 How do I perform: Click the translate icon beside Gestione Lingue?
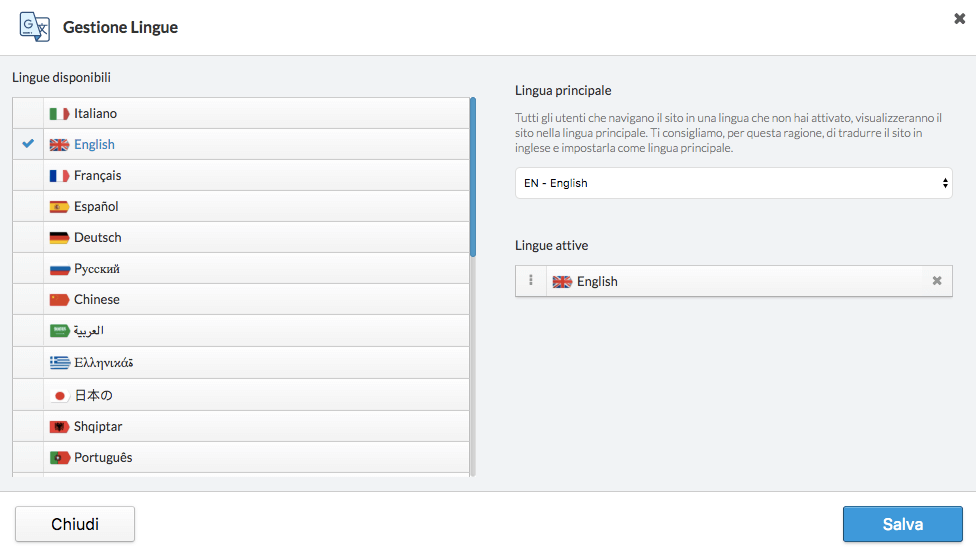(x=34, y=27)
